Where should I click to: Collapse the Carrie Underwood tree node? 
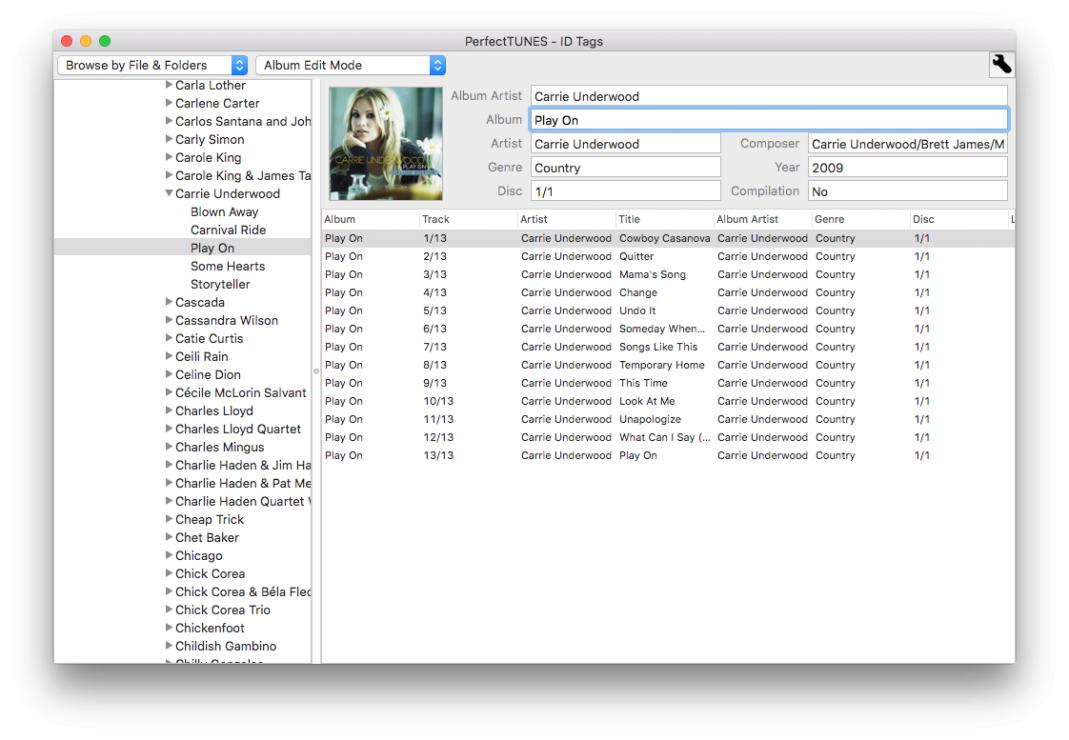coord(169,194)
